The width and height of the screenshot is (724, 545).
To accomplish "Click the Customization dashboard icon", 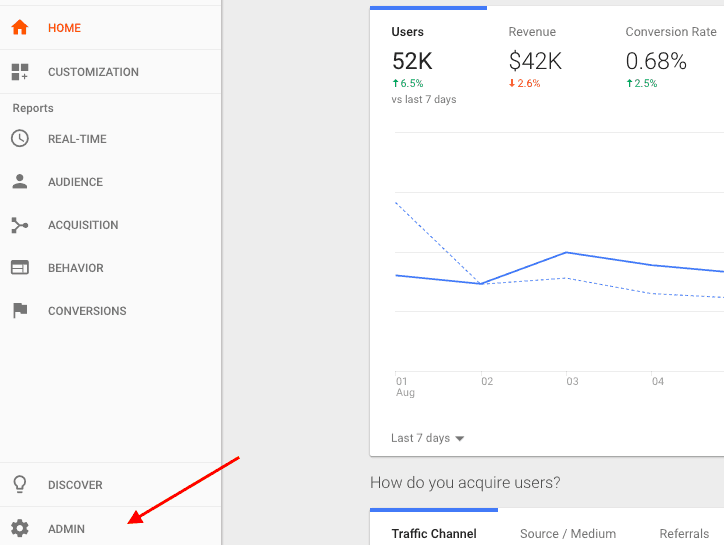I will (x=20, y=72).
